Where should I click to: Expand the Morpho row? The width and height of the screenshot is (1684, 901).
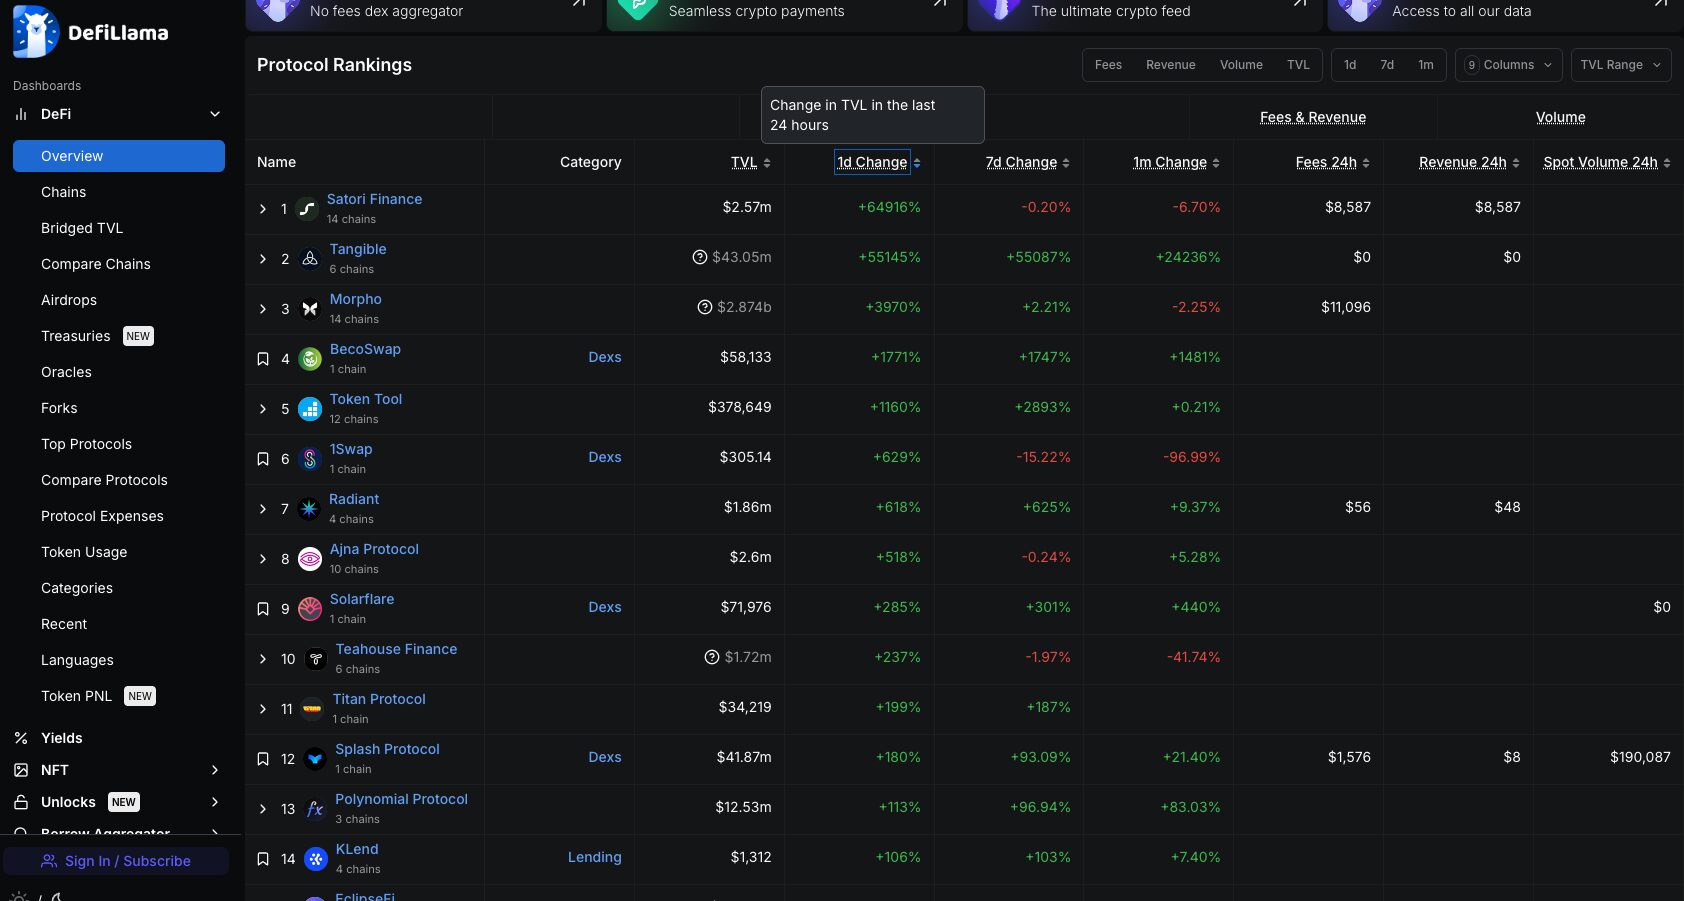(263, 309)
